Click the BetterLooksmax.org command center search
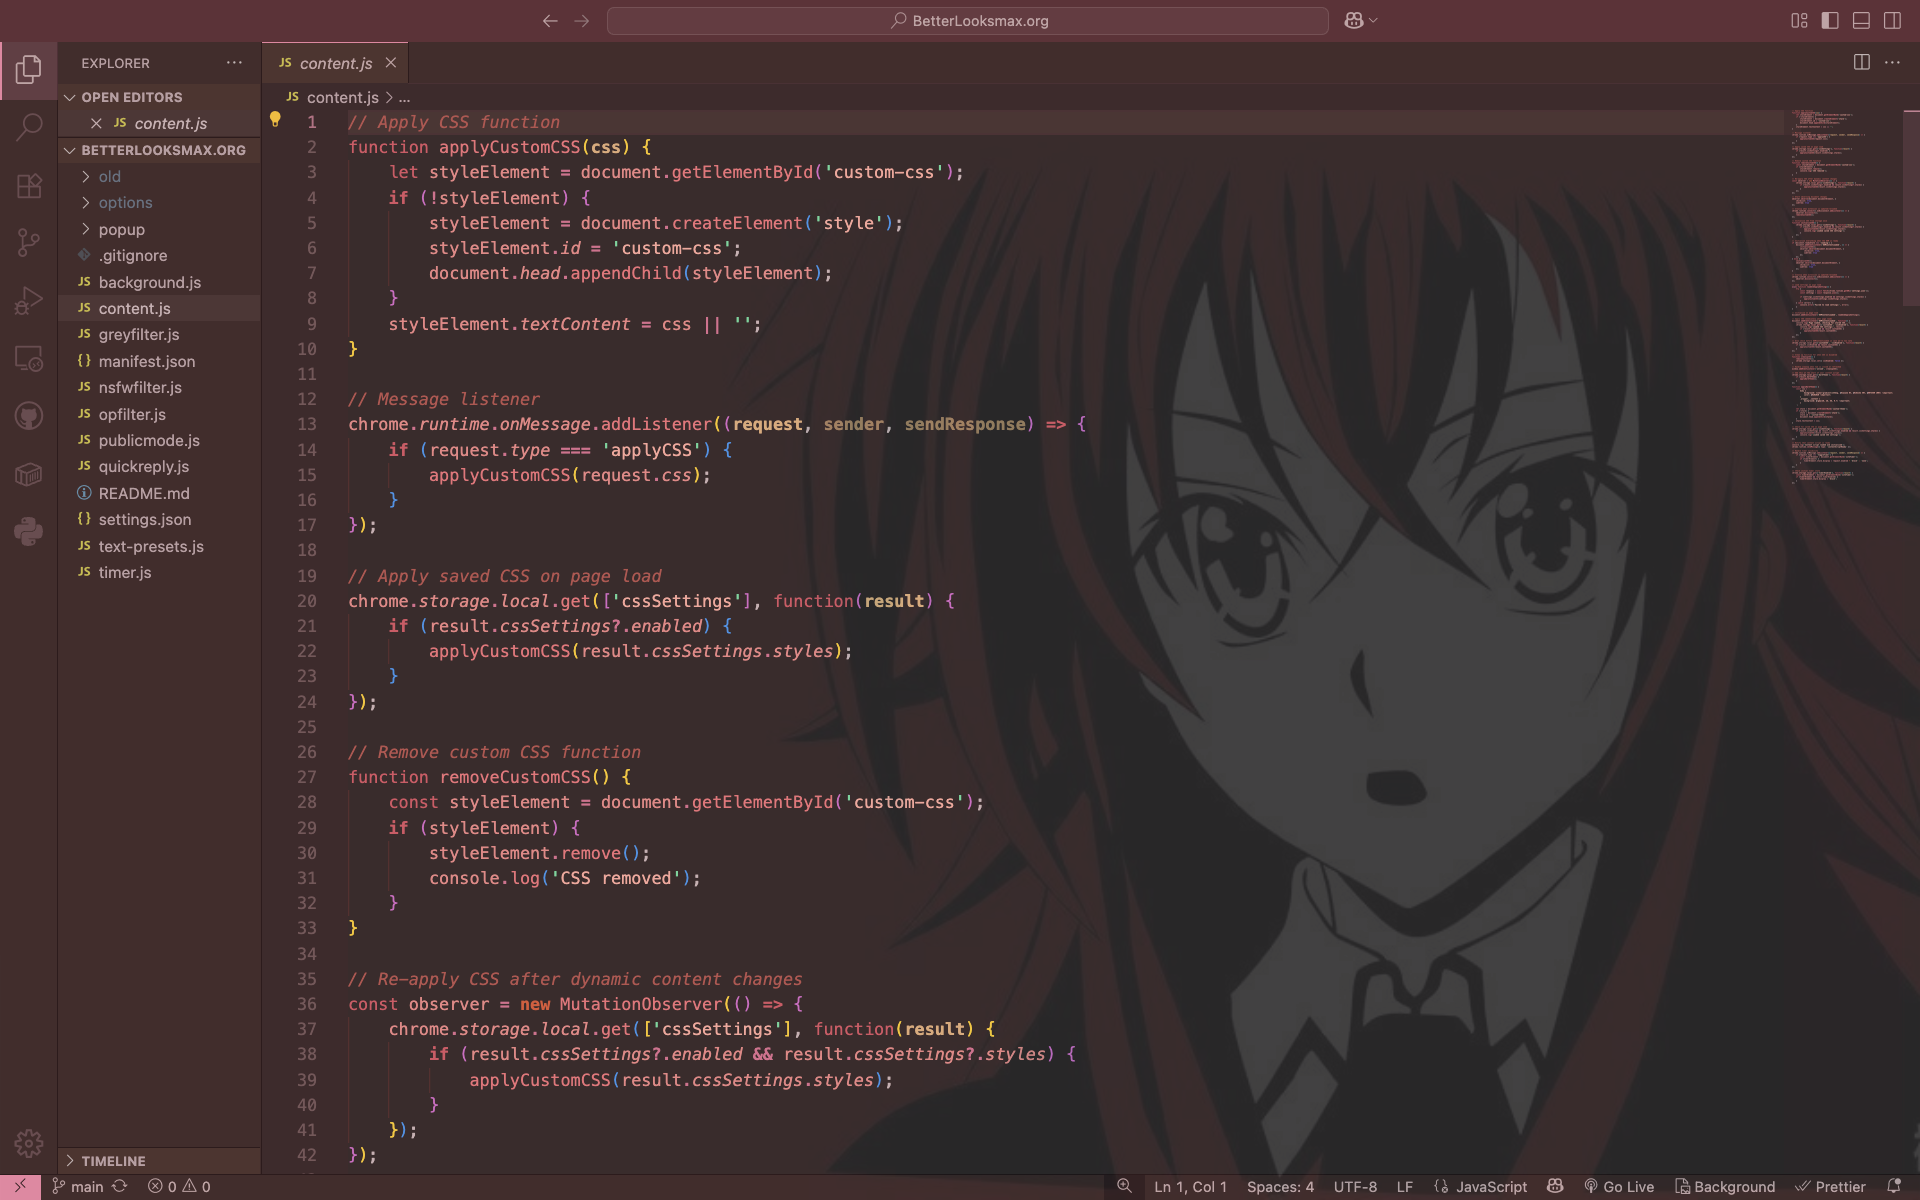The image size is (1920, 1200). (x=968, y=20)
